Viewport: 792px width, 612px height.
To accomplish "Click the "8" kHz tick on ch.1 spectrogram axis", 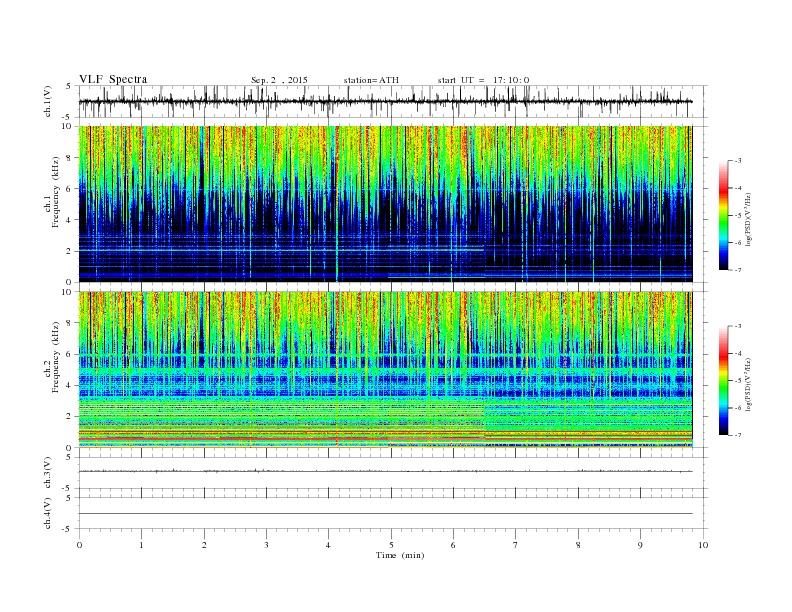I will click(x=69, y=158).
